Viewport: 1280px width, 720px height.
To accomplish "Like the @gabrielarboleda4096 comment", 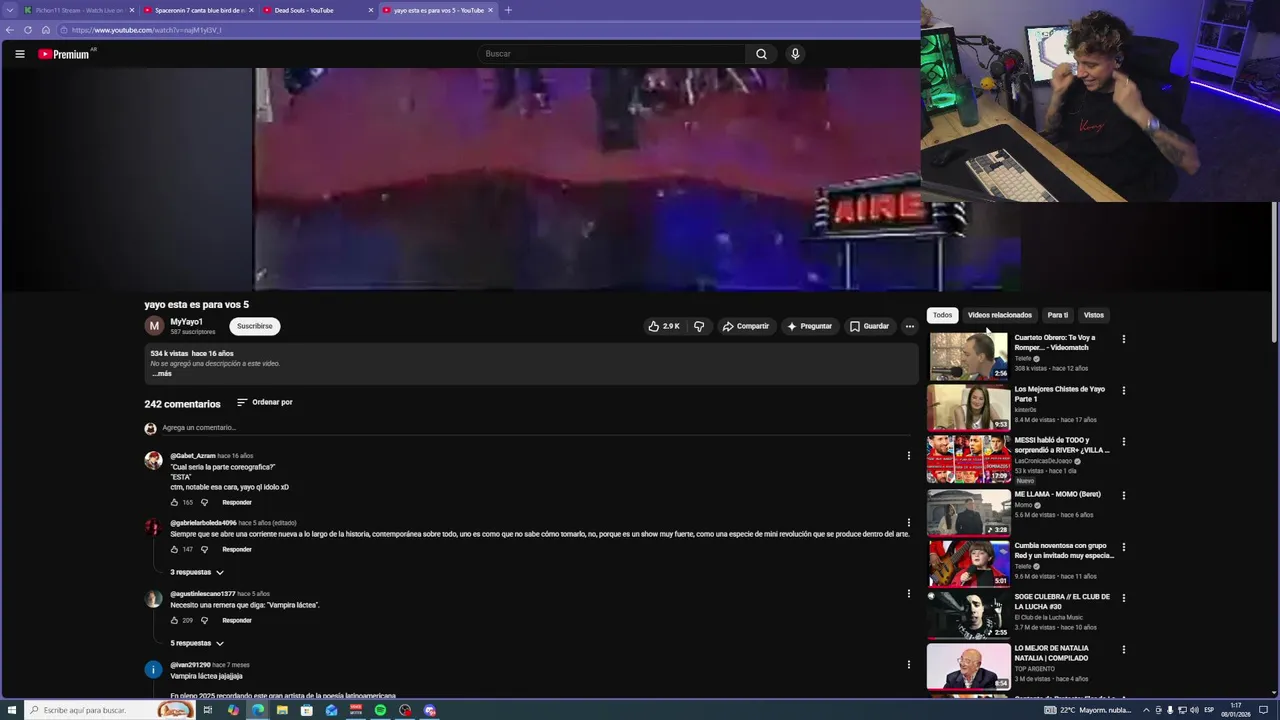I will (x=174, y=549).
